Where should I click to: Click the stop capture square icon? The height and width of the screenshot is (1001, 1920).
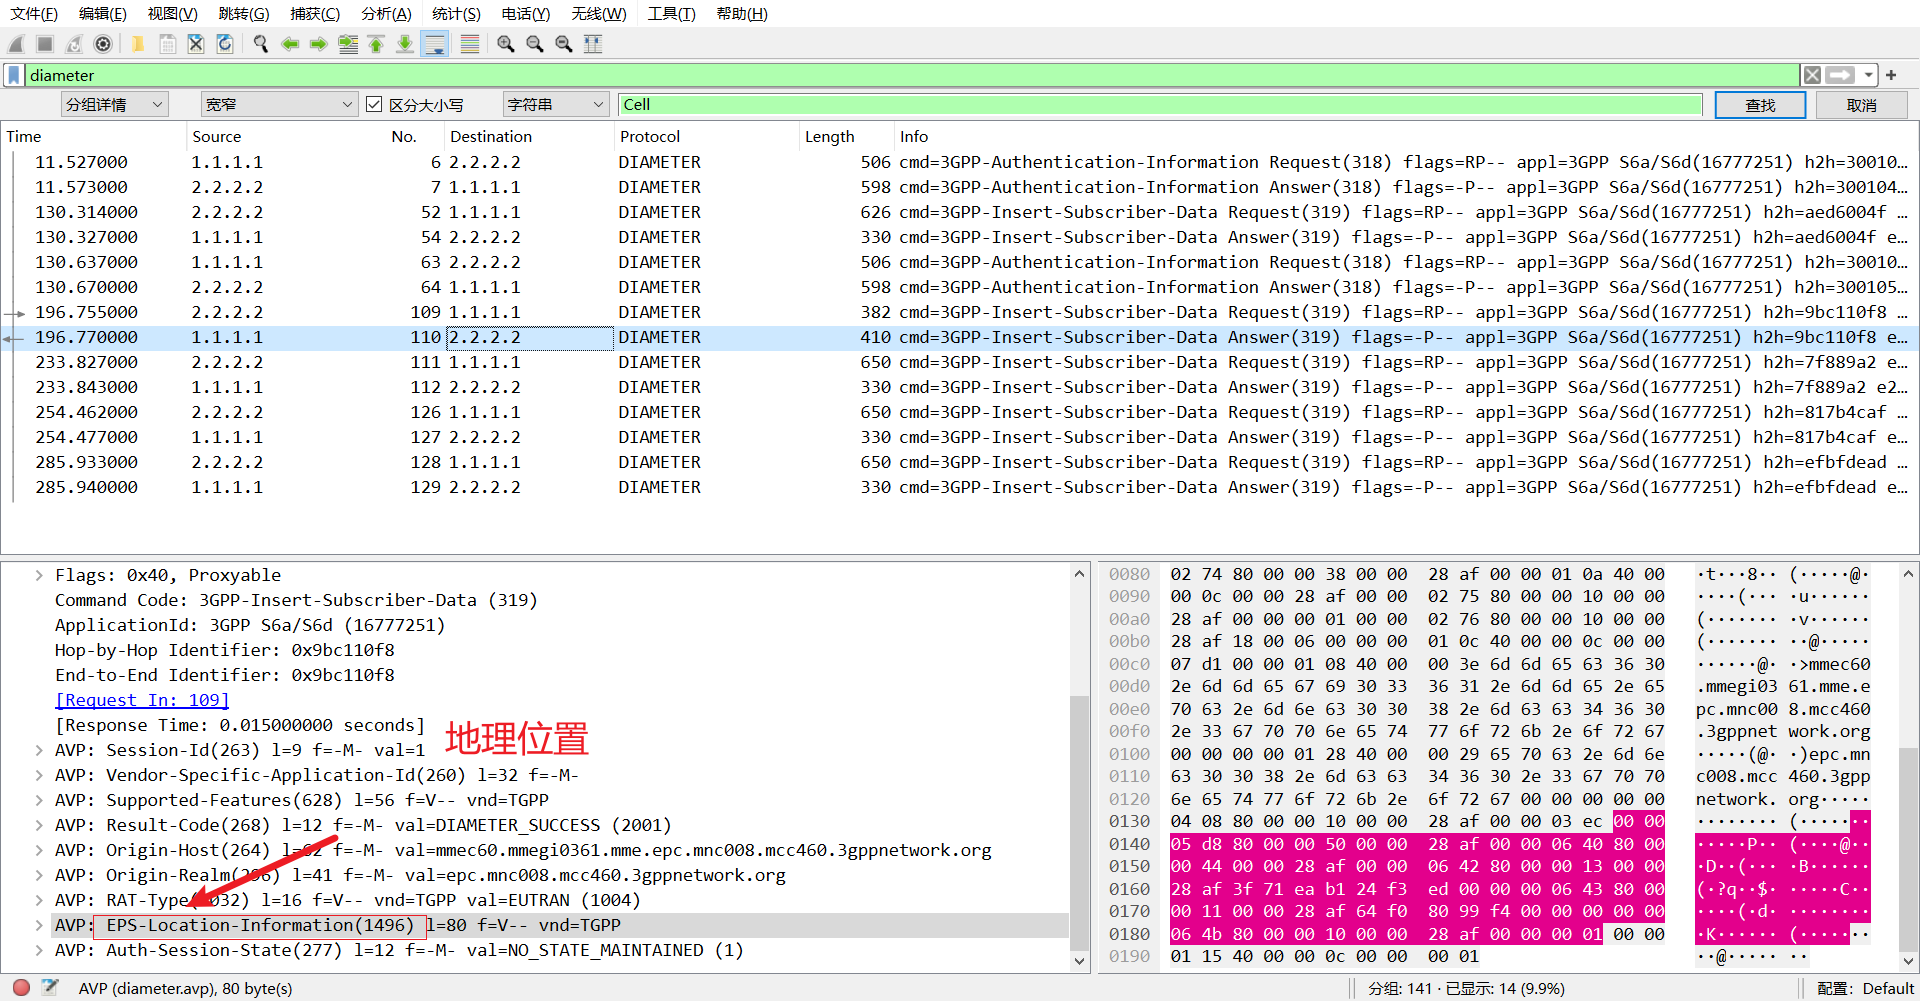[x=45, y=44]
